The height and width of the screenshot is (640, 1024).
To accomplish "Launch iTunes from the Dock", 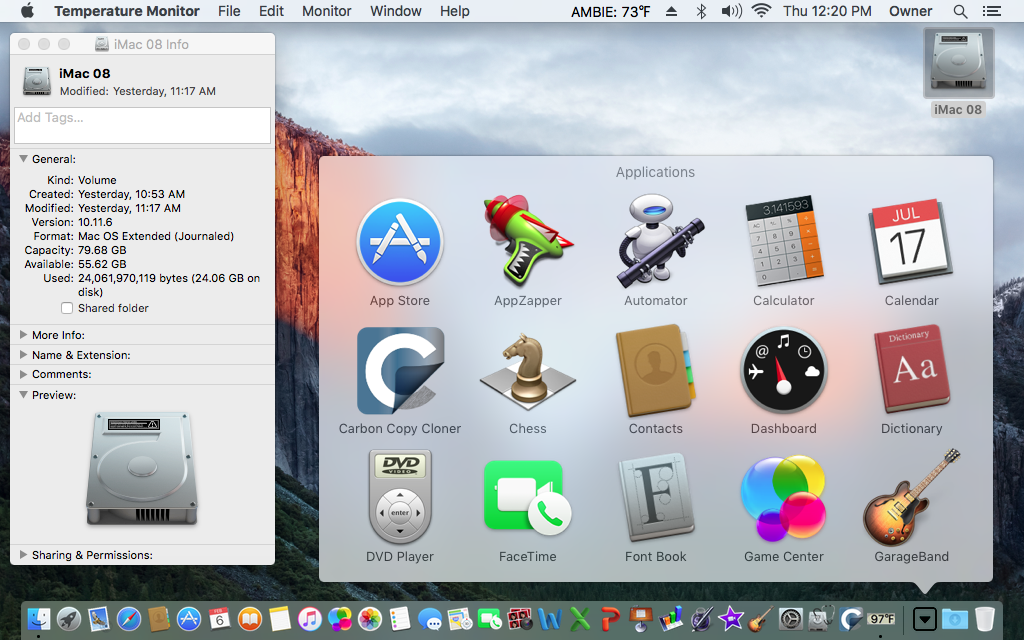I will 310,618.
